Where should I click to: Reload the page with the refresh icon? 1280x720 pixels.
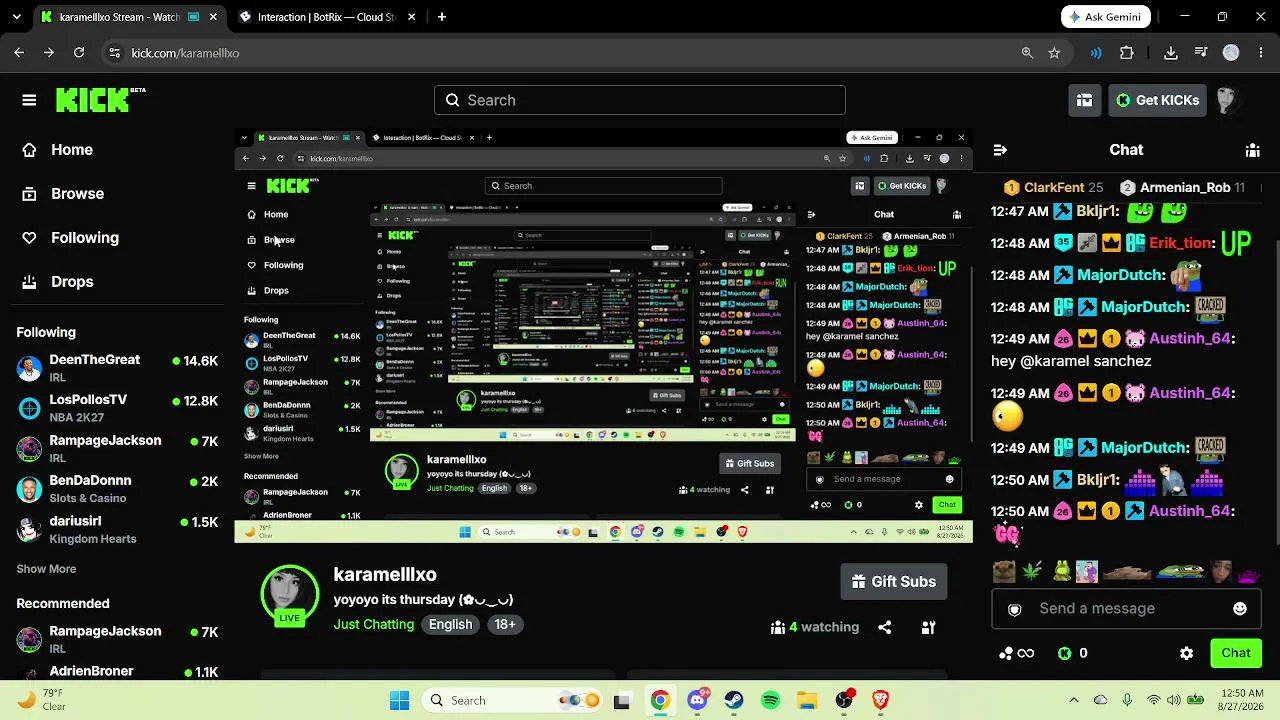[x=79, y=53]
